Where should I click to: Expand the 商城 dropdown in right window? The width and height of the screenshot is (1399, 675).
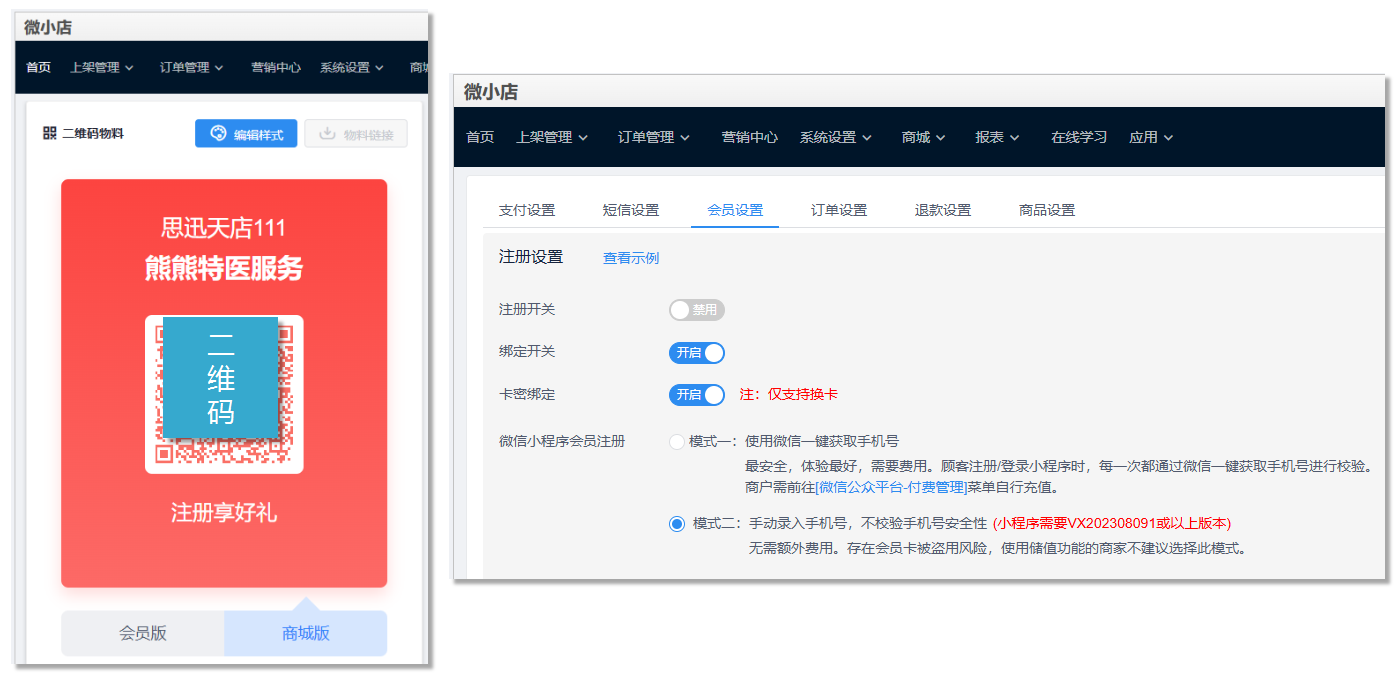coord(924,137)
